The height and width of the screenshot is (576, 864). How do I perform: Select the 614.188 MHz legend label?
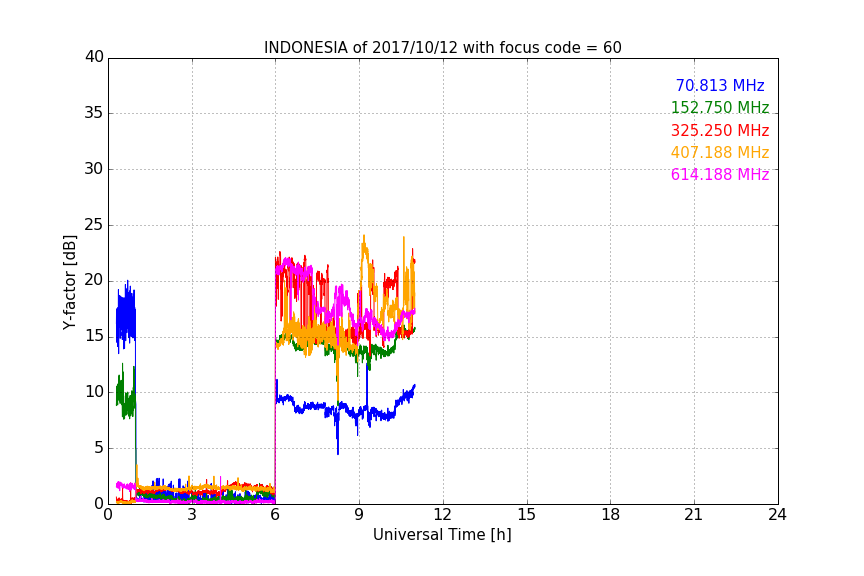720,174
